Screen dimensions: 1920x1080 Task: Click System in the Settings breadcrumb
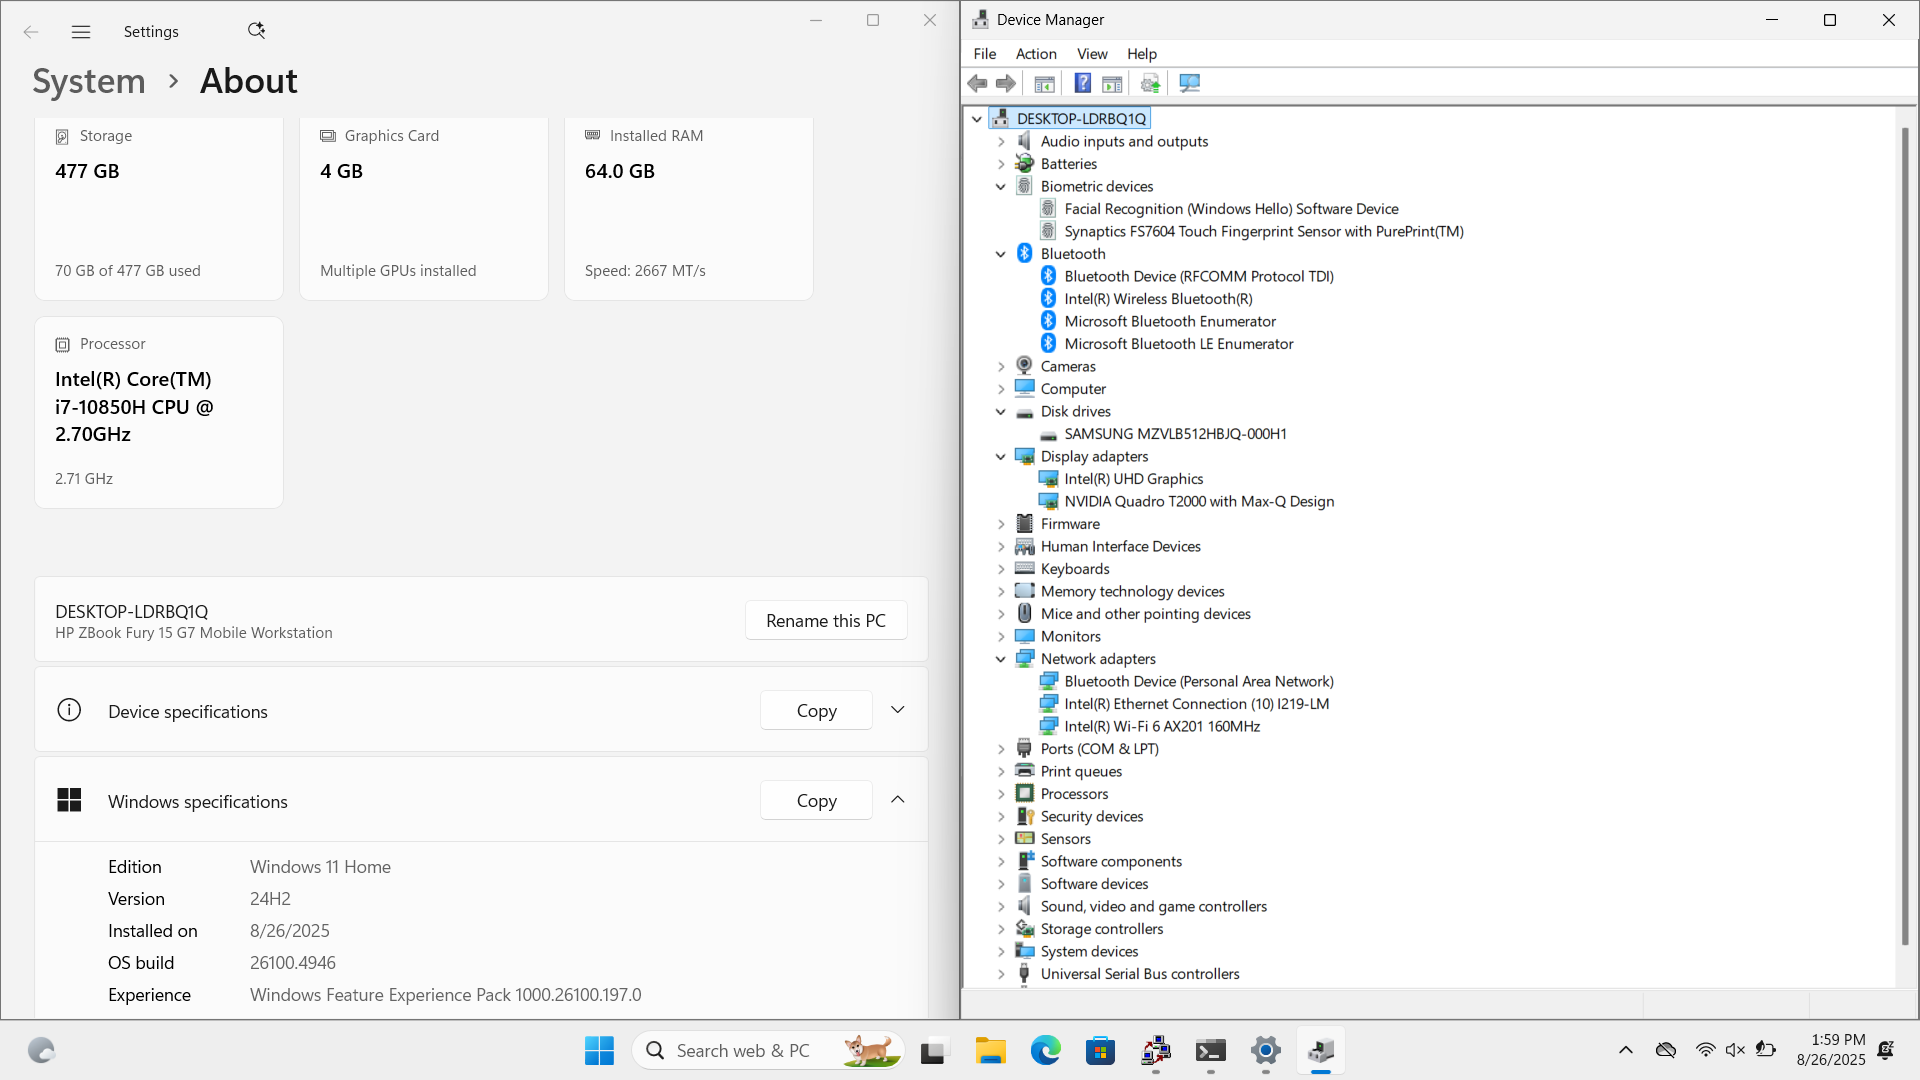pyautogui.click(x=89, y=81)
